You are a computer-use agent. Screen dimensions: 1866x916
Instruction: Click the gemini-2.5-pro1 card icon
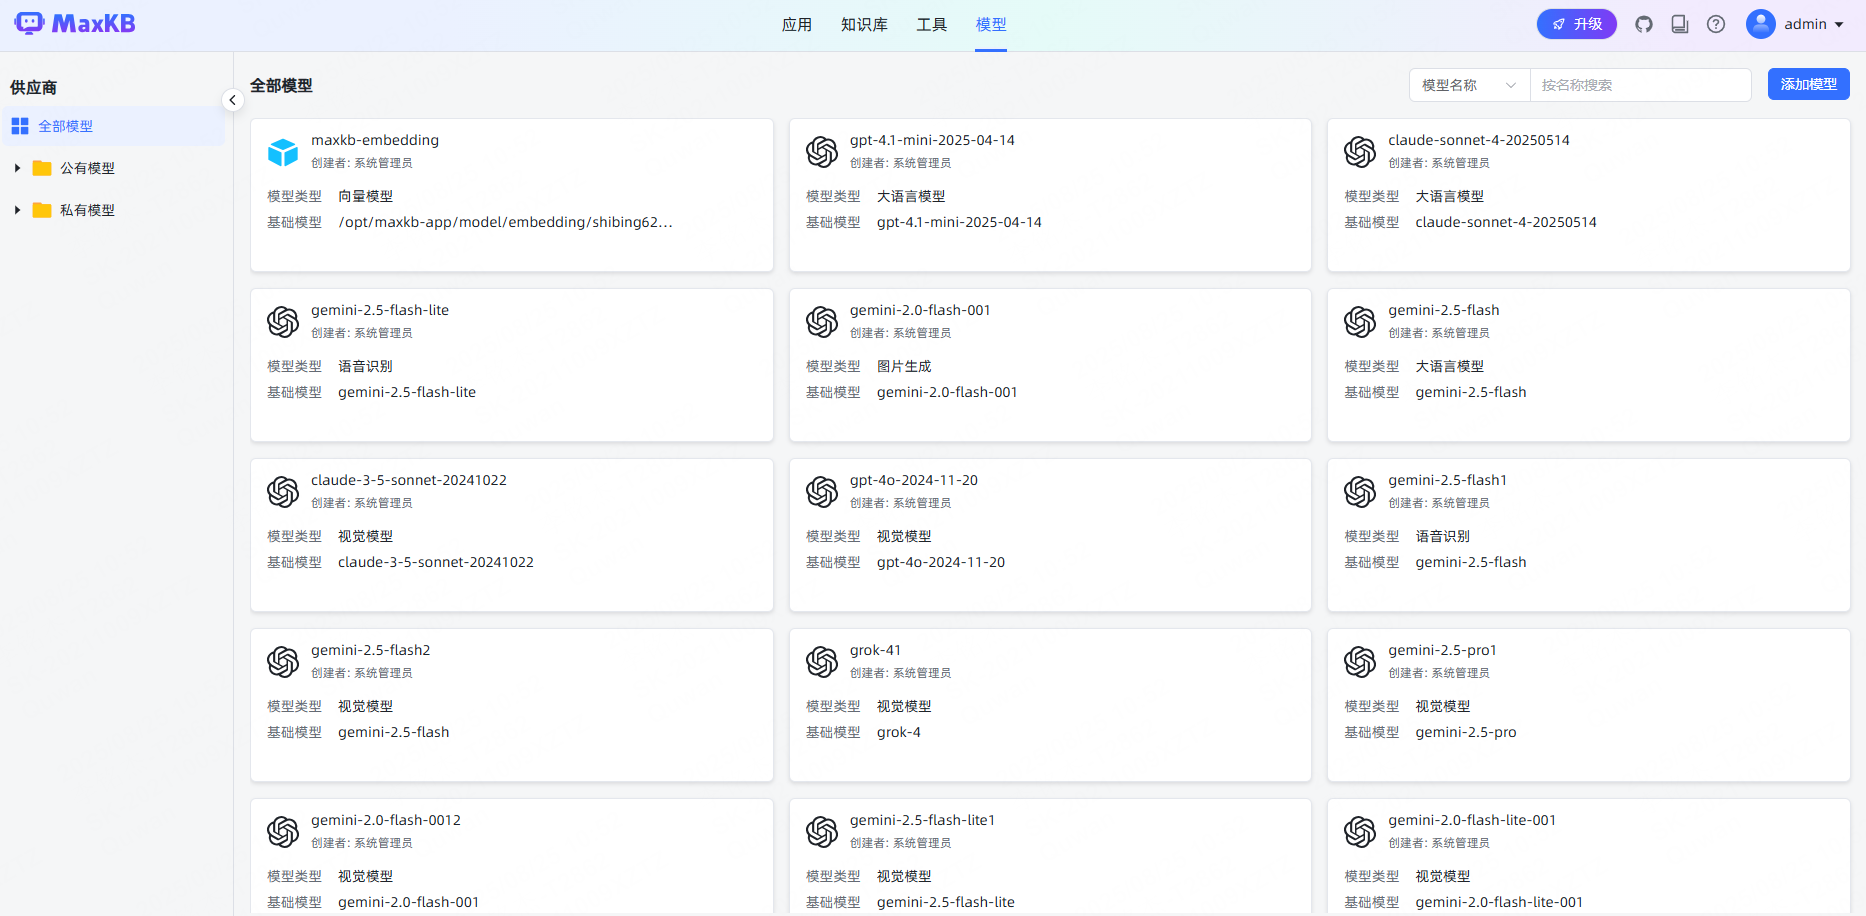pyautogui.click(x=1360, y=662)
